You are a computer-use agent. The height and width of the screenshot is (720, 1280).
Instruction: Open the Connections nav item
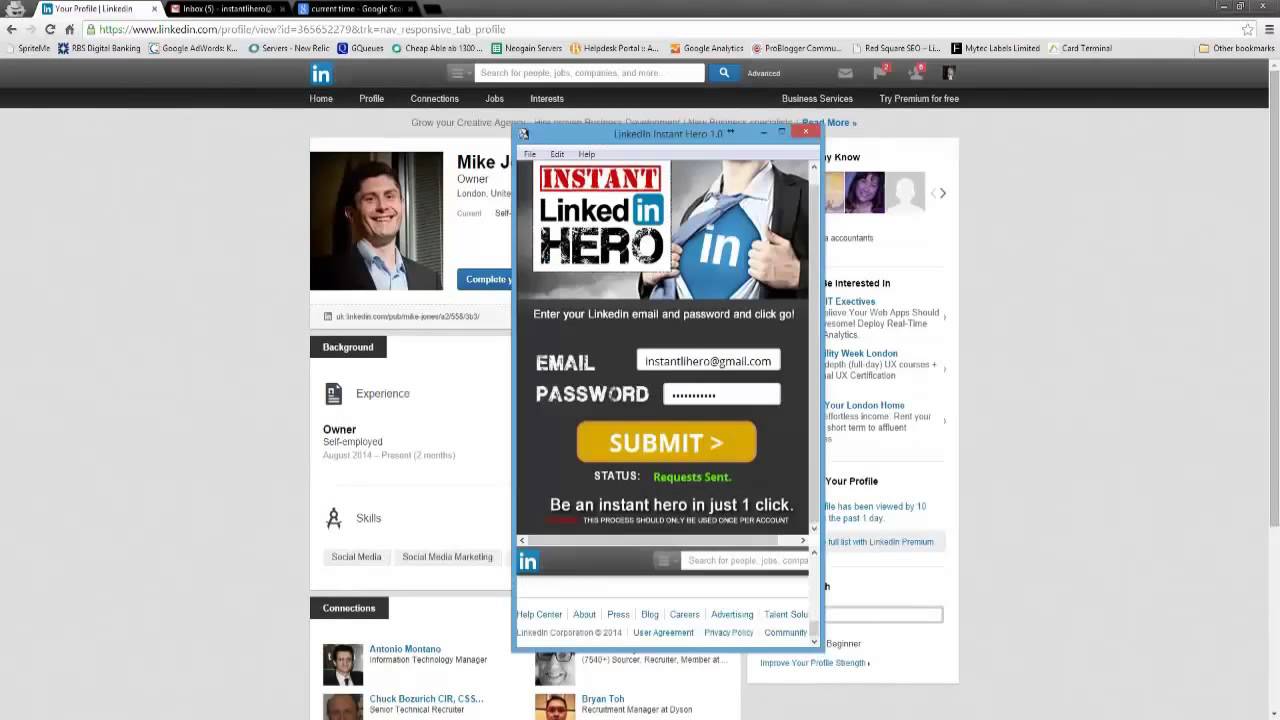tap(435, 99)
